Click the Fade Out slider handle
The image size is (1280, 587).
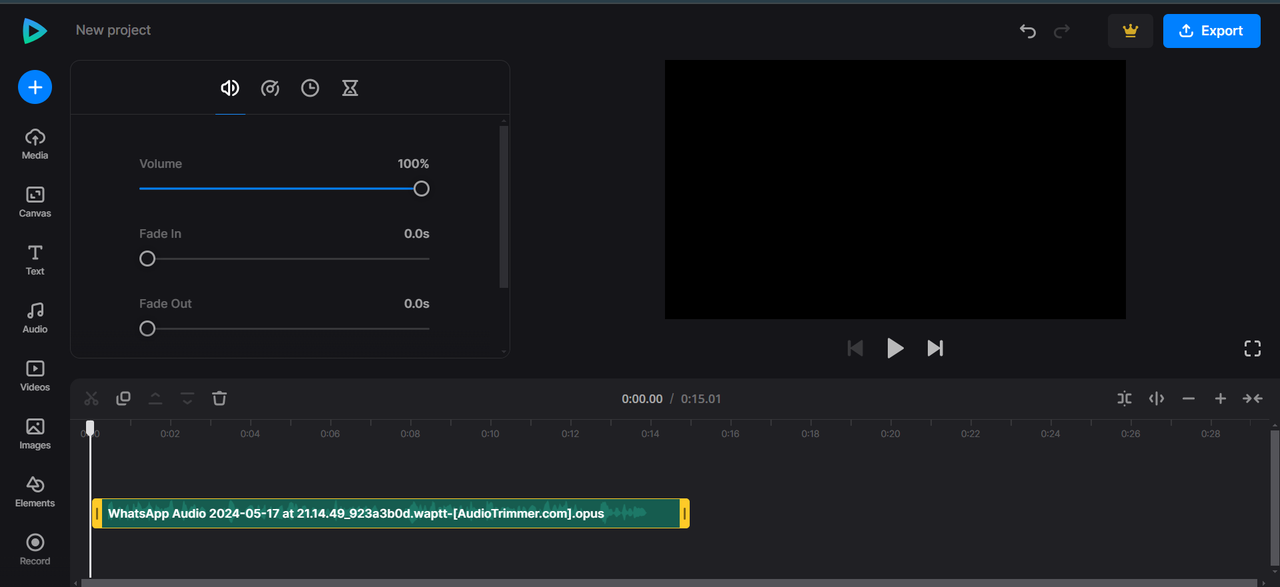point(147,328)
